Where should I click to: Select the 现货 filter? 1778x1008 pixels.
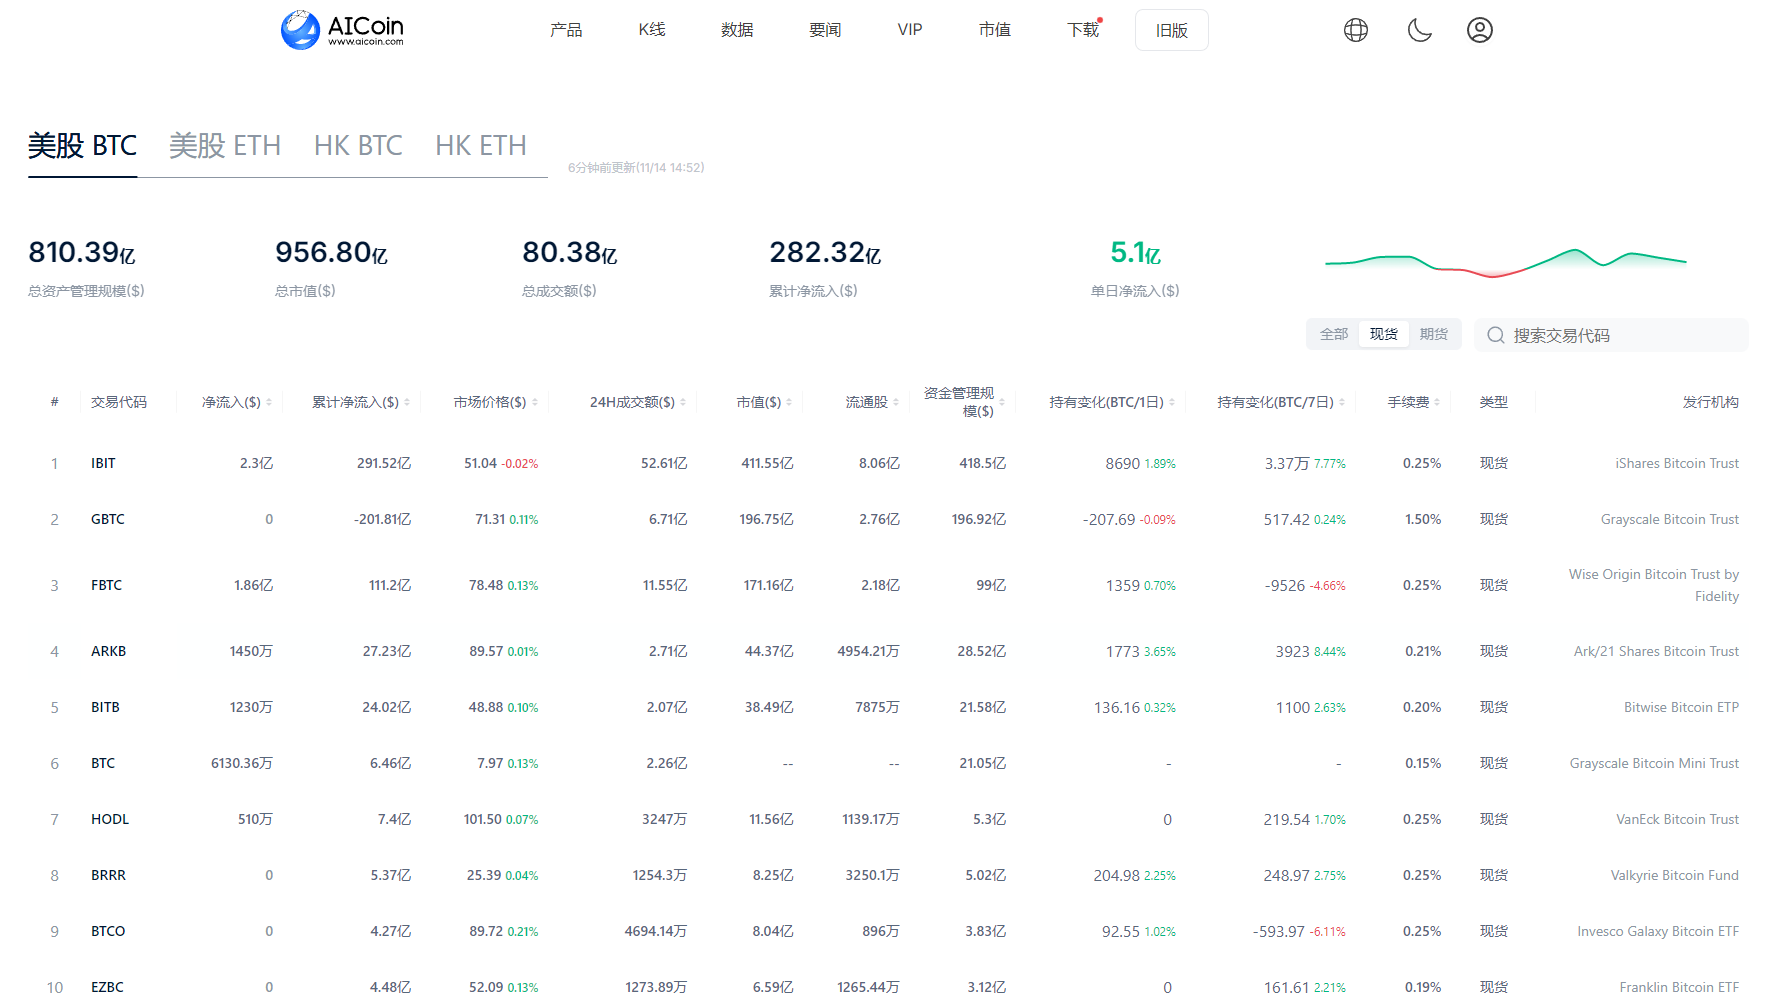1384,334
